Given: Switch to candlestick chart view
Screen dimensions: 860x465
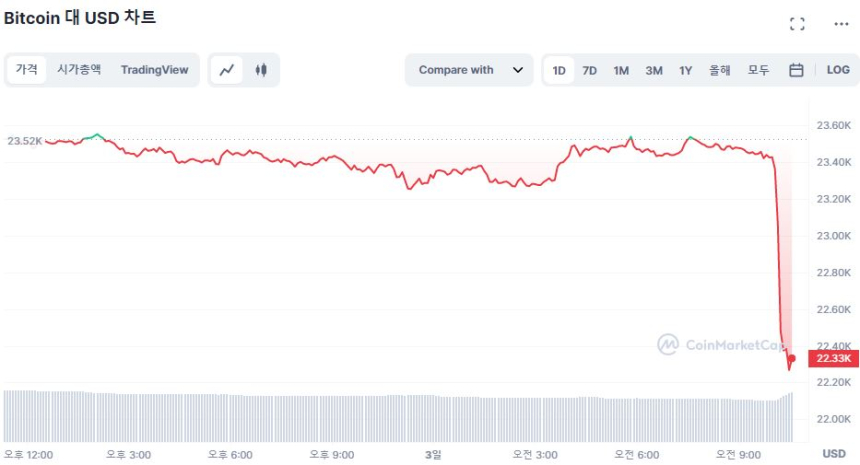Looking at the screenshot, I should point(261,70).
